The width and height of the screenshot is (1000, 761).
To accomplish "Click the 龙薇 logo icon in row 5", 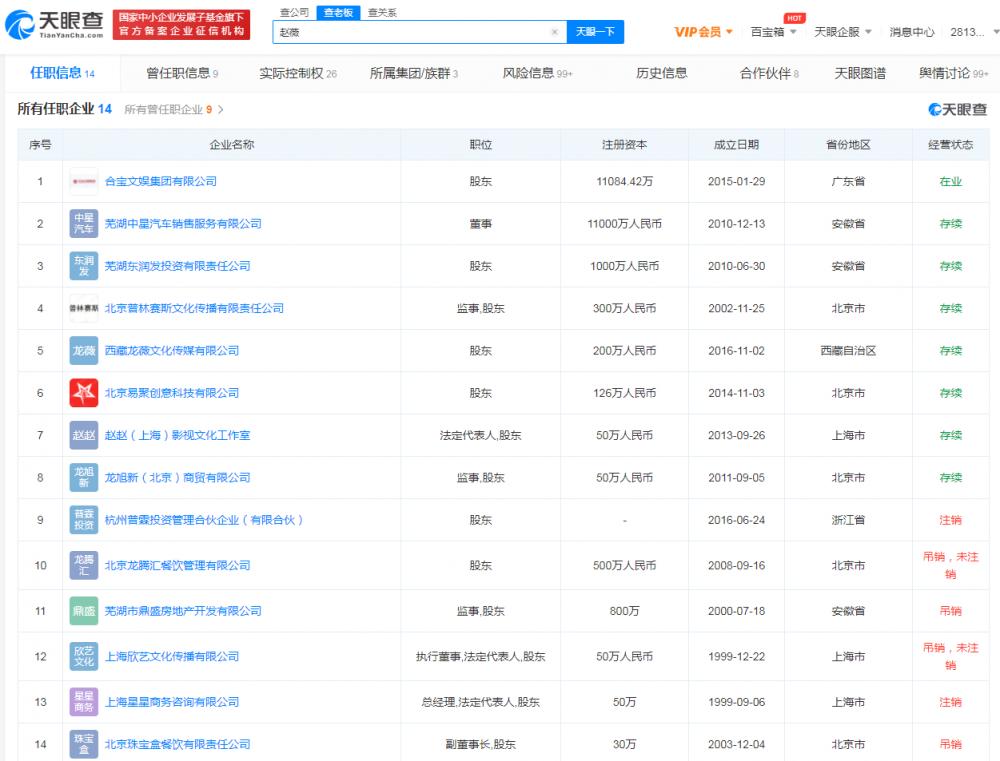I will pyautogui.click(x=84, y=350).
